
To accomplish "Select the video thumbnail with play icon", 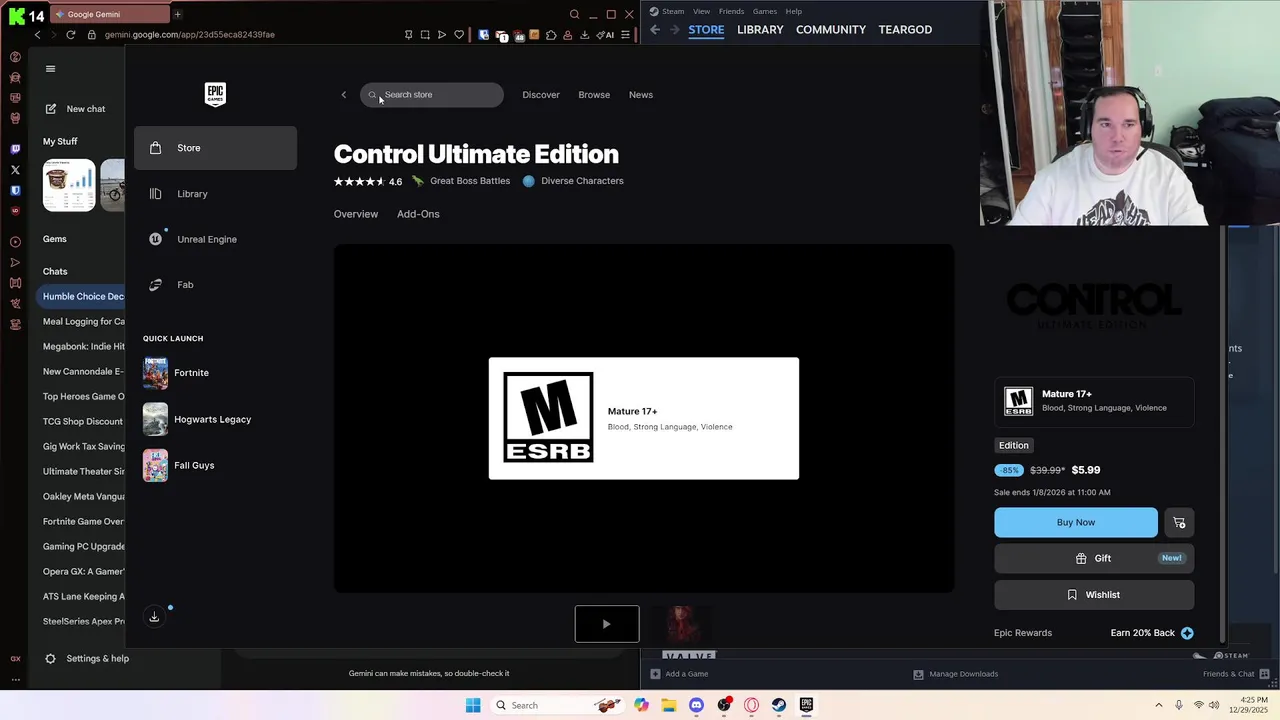I will [607, 624].
